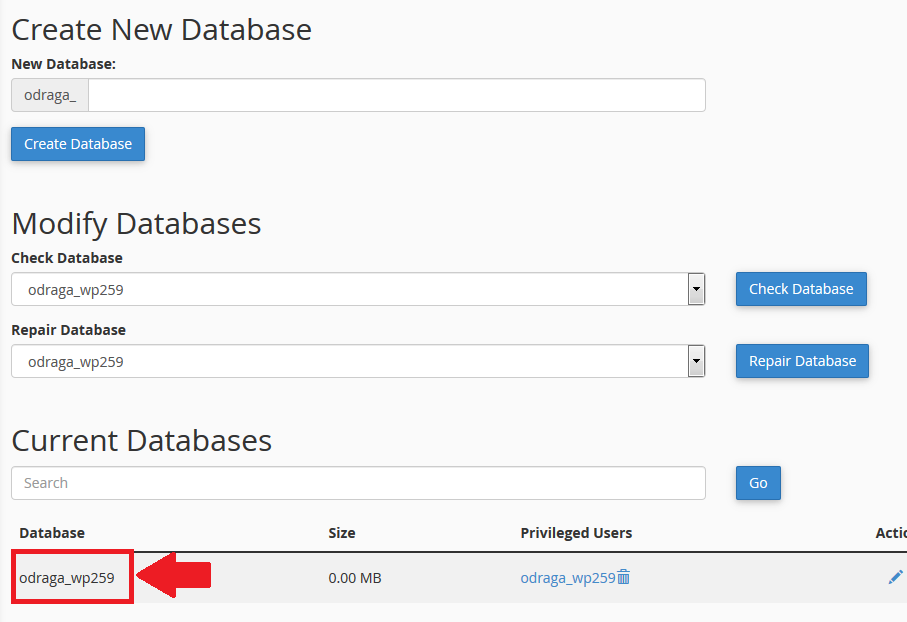Viewport: 907px width, 622px height.
Task: Click into the Current Databases Search box
Action: point(358,483)
